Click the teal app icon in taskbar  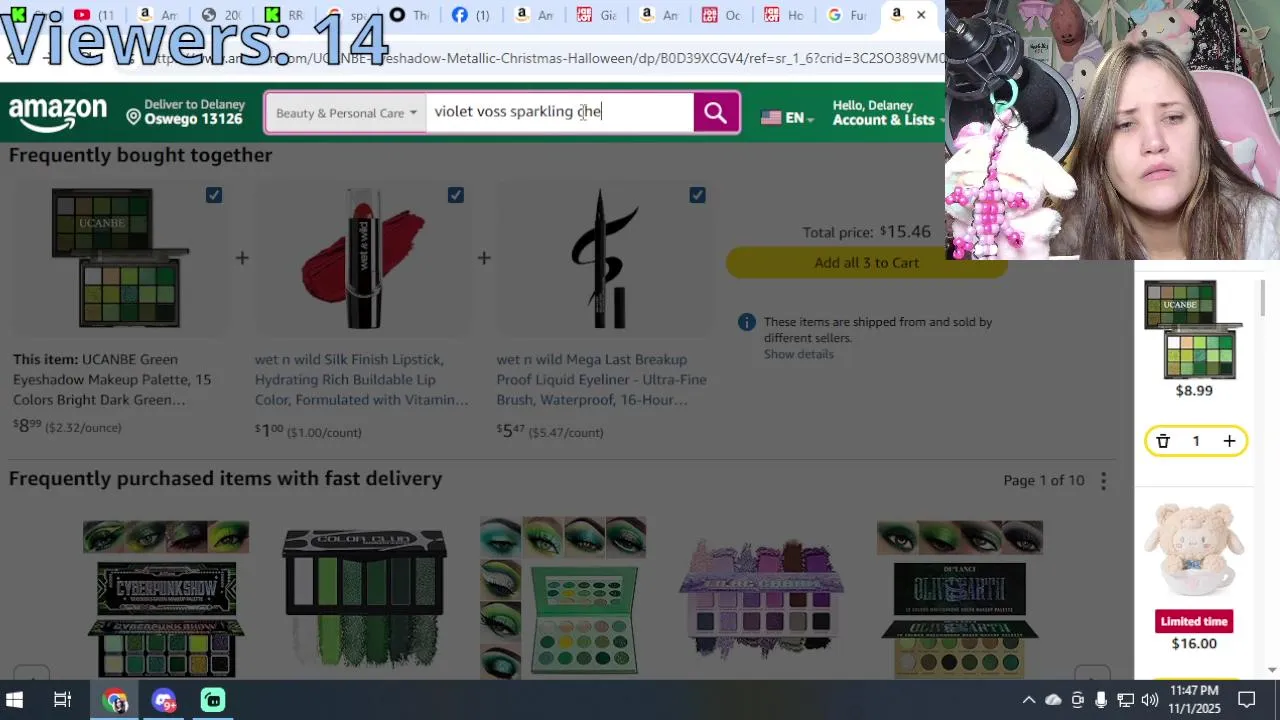(213, 700)
